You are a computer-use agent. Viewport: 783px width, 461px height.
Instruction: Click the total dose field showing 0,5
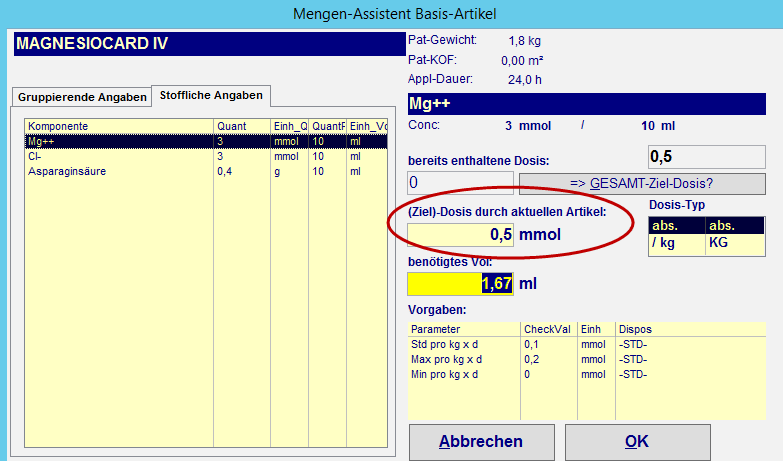click(x=707, y=157)
